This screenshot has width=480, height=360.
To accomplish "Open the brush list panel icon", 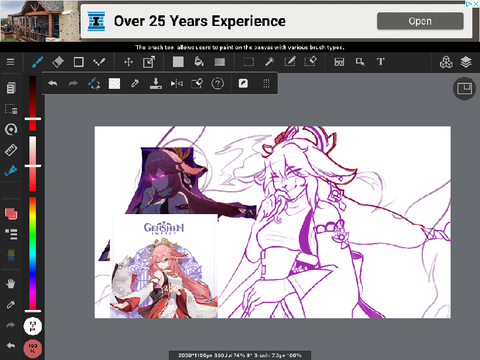I will tap(11, 234).
